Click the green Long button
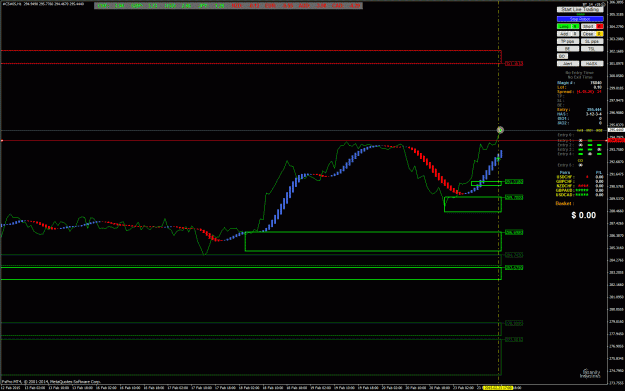Screen dimensions: 625x391 (564, 26)
